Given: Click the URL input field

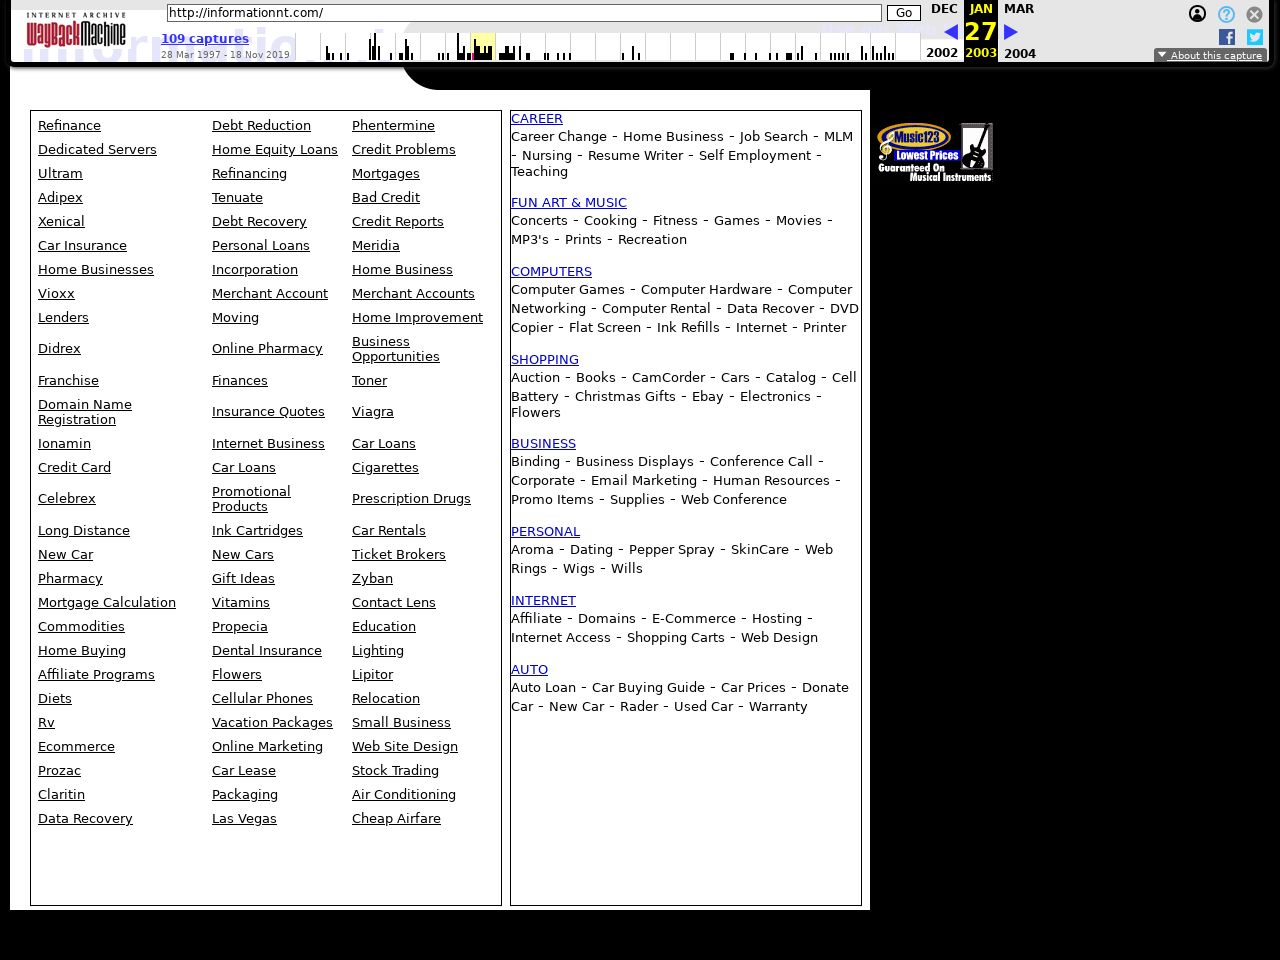Looking at the screenshot, I should click(x=523, y=13).
